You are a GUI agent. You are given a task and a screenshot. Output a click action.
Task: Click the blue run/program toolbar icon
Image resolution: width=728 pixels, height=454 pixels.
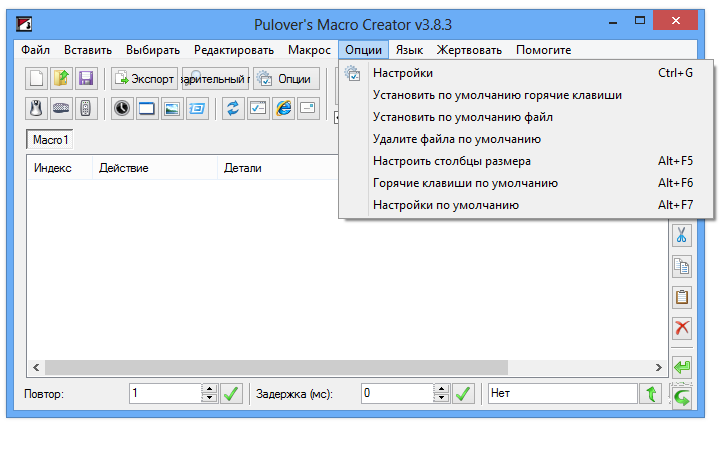click(197, 109)
